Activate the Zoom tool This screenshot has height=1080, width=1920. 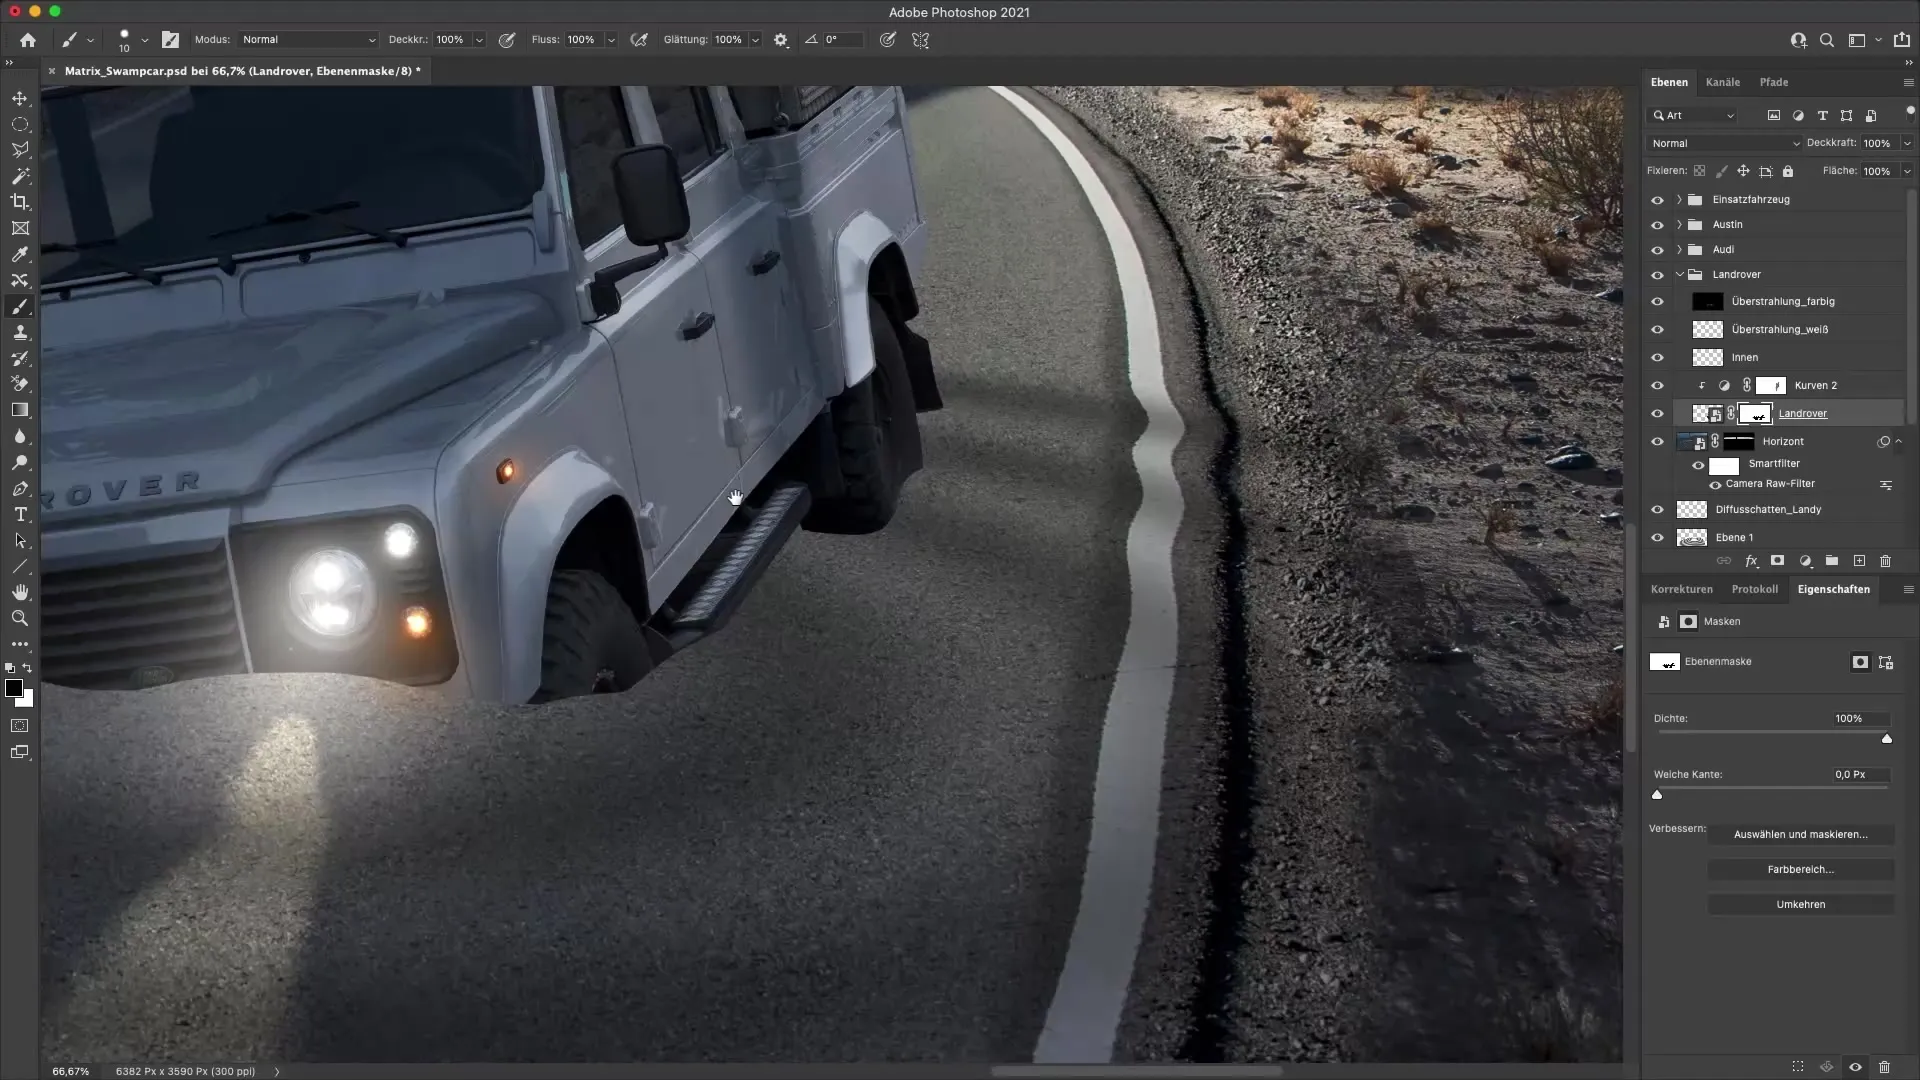[x=20, y=618]
